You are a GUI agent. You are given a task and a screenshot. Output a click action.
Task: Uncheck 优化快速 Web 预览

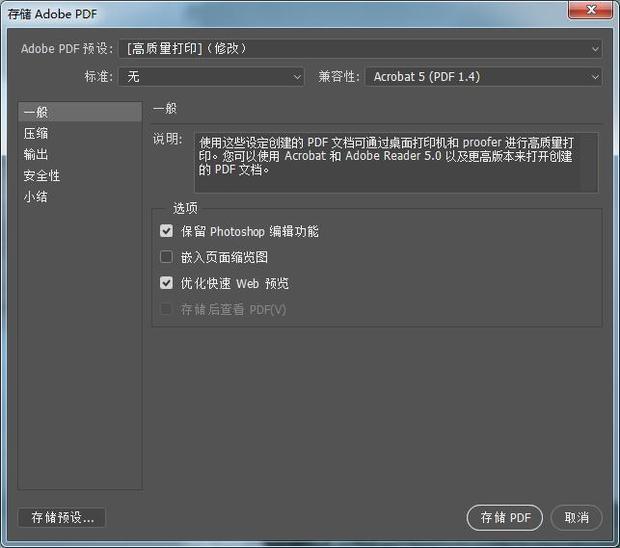(x=166, y=283)
